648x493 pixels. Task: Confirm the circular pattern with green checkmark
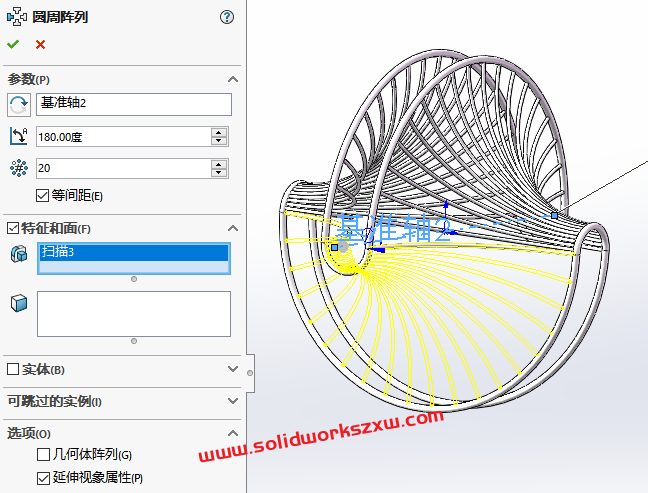coord(13,44)
